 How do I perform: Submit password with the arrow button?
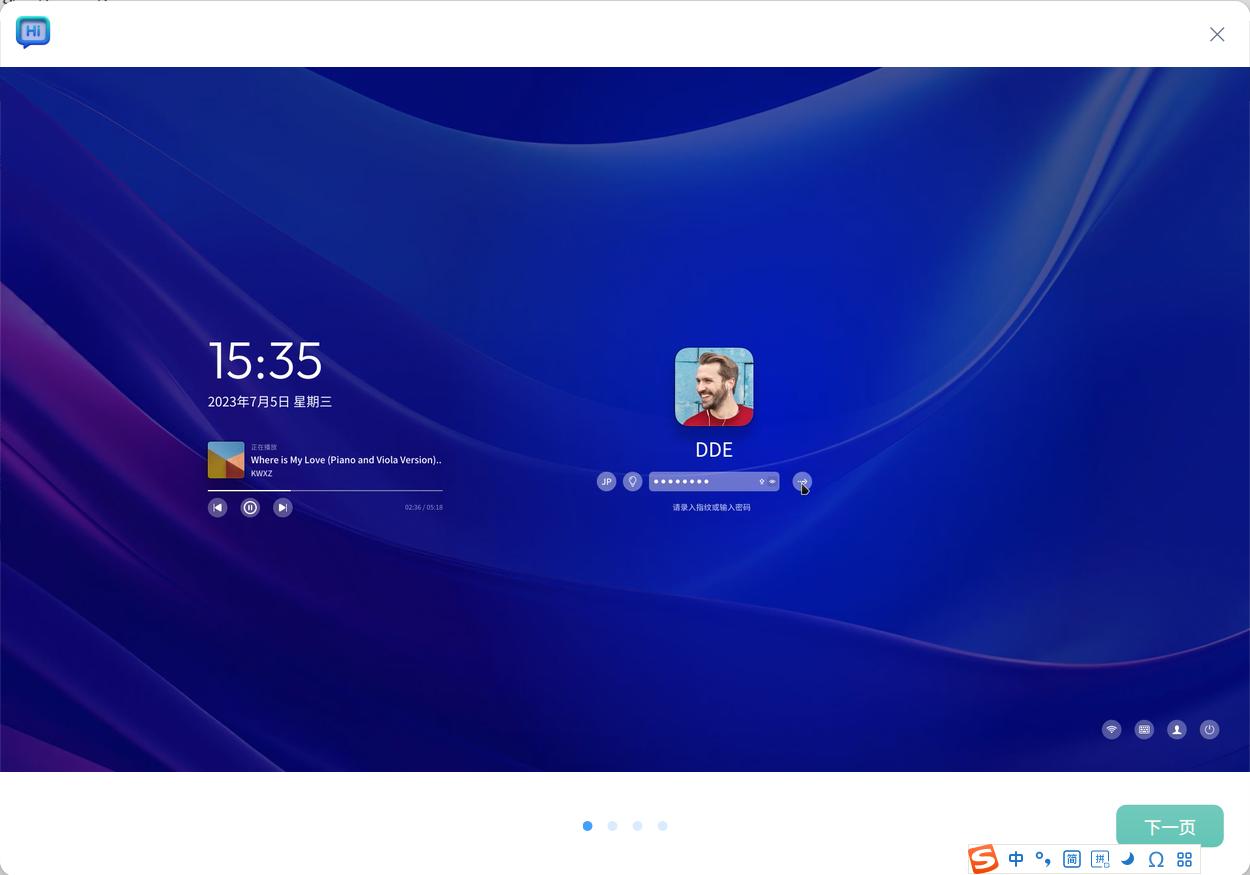pyautogui.click(x=802, y=482)
